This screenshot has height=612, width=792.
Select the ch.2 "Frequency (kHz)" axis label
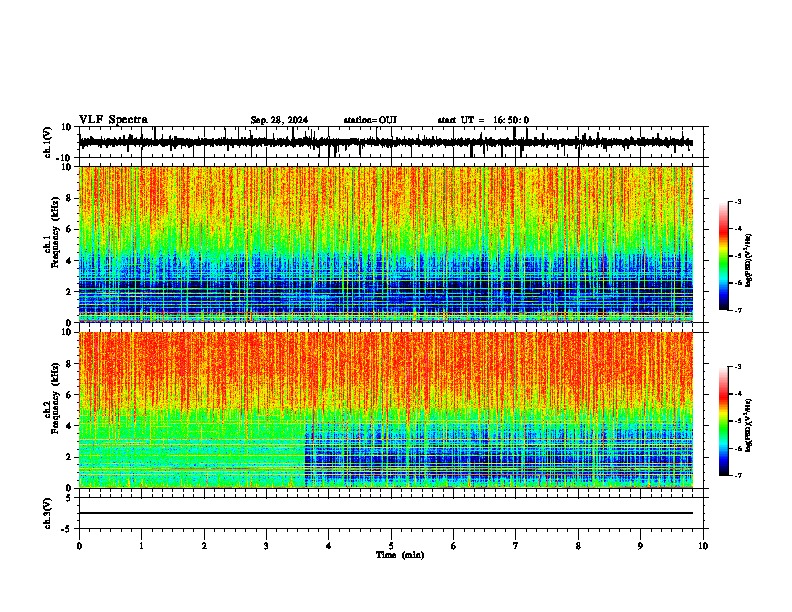pyautogui.click(x=56, y=398)
